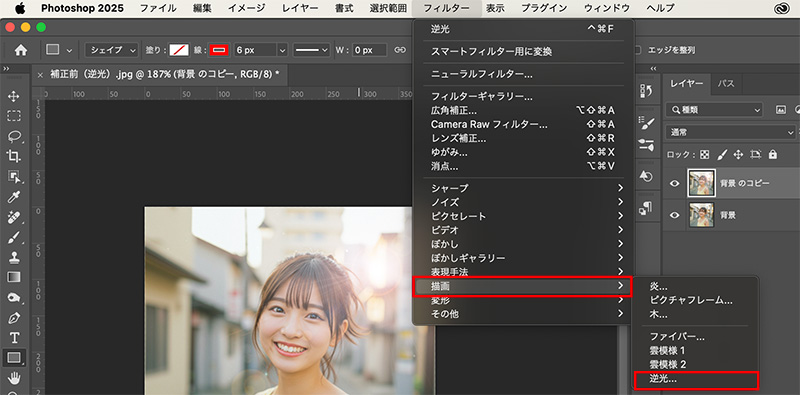The width and height of the screenshot is (800, 395).
Task: Toggle lock image pixels brush icon
Action: click(x=722, y=154)
